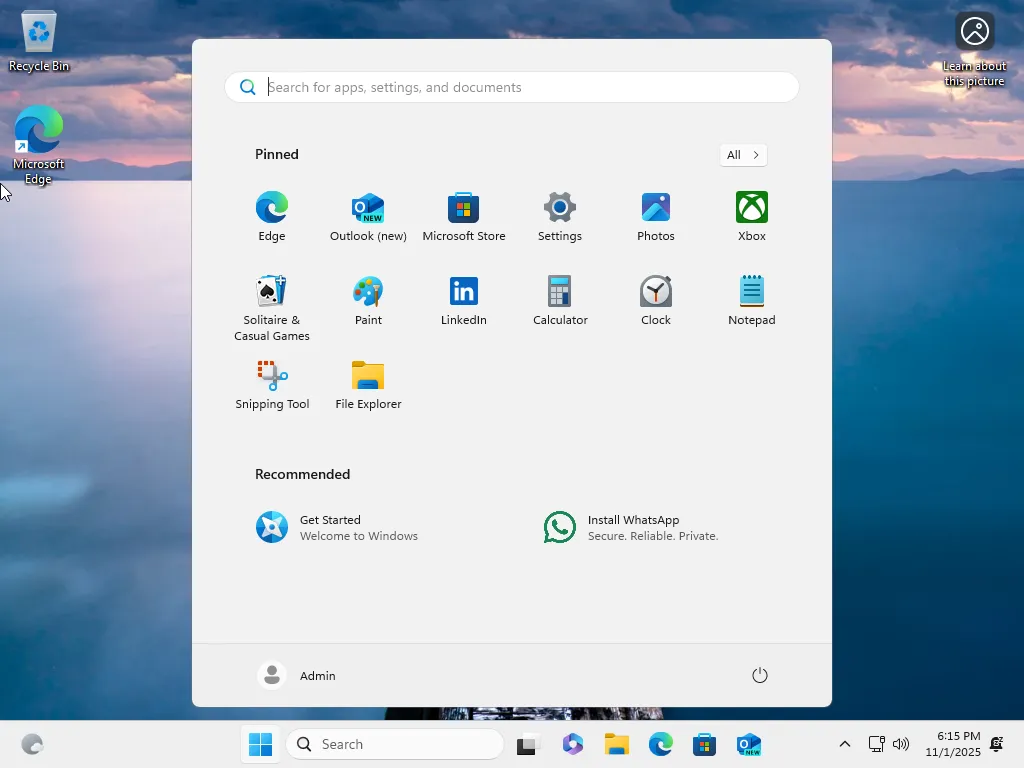Toggle the Windows Start button

[x=260, y=744]
